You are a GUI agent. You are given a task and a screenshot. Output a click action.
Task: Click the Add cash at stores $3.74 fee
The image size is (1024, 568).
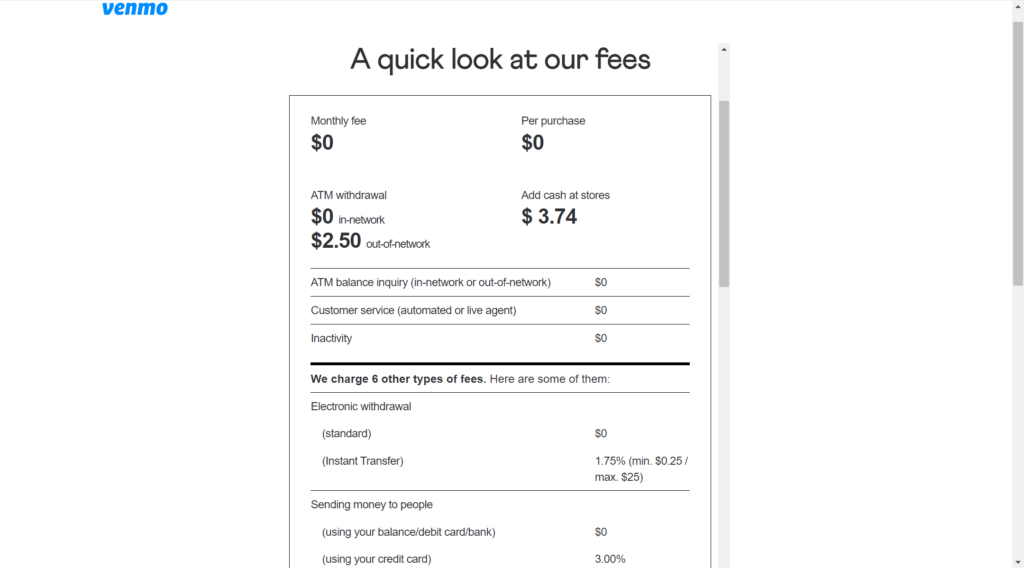click(549, 217)
